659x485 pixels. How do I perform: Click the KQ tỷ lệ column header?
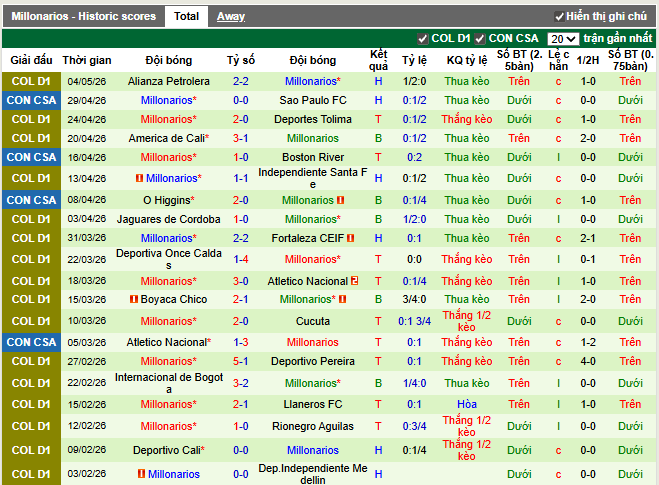[x=467, y=60]
